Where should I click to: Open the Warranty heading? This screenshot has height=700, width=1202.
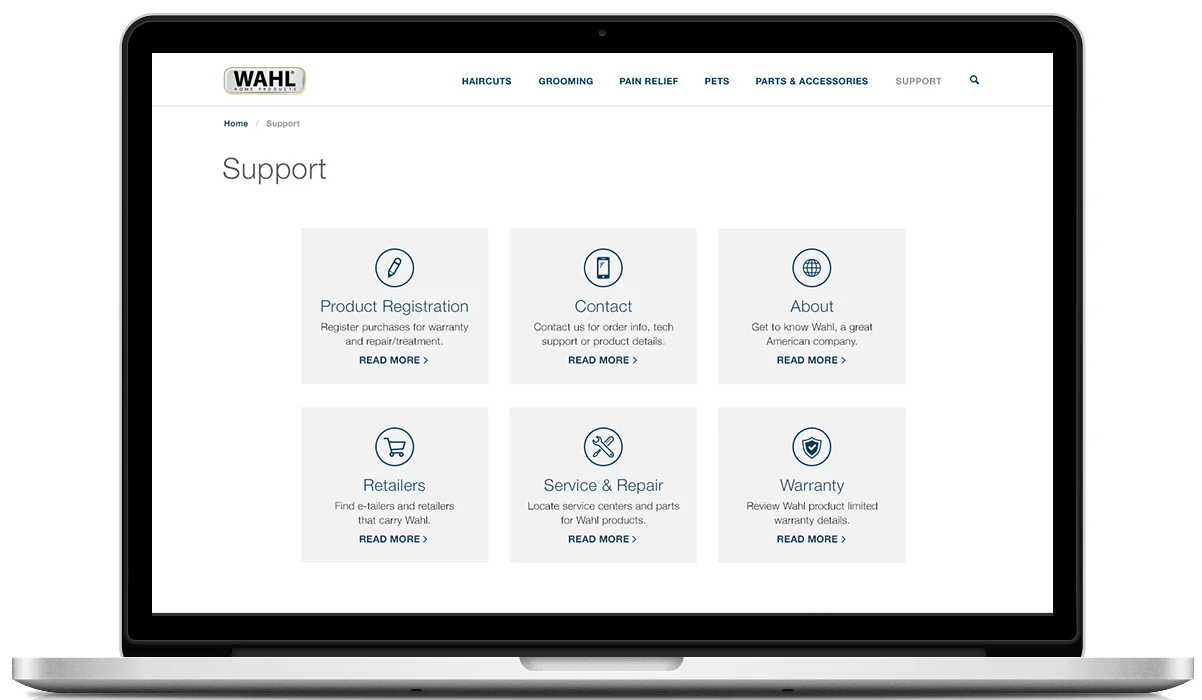(x=812, y=486)
